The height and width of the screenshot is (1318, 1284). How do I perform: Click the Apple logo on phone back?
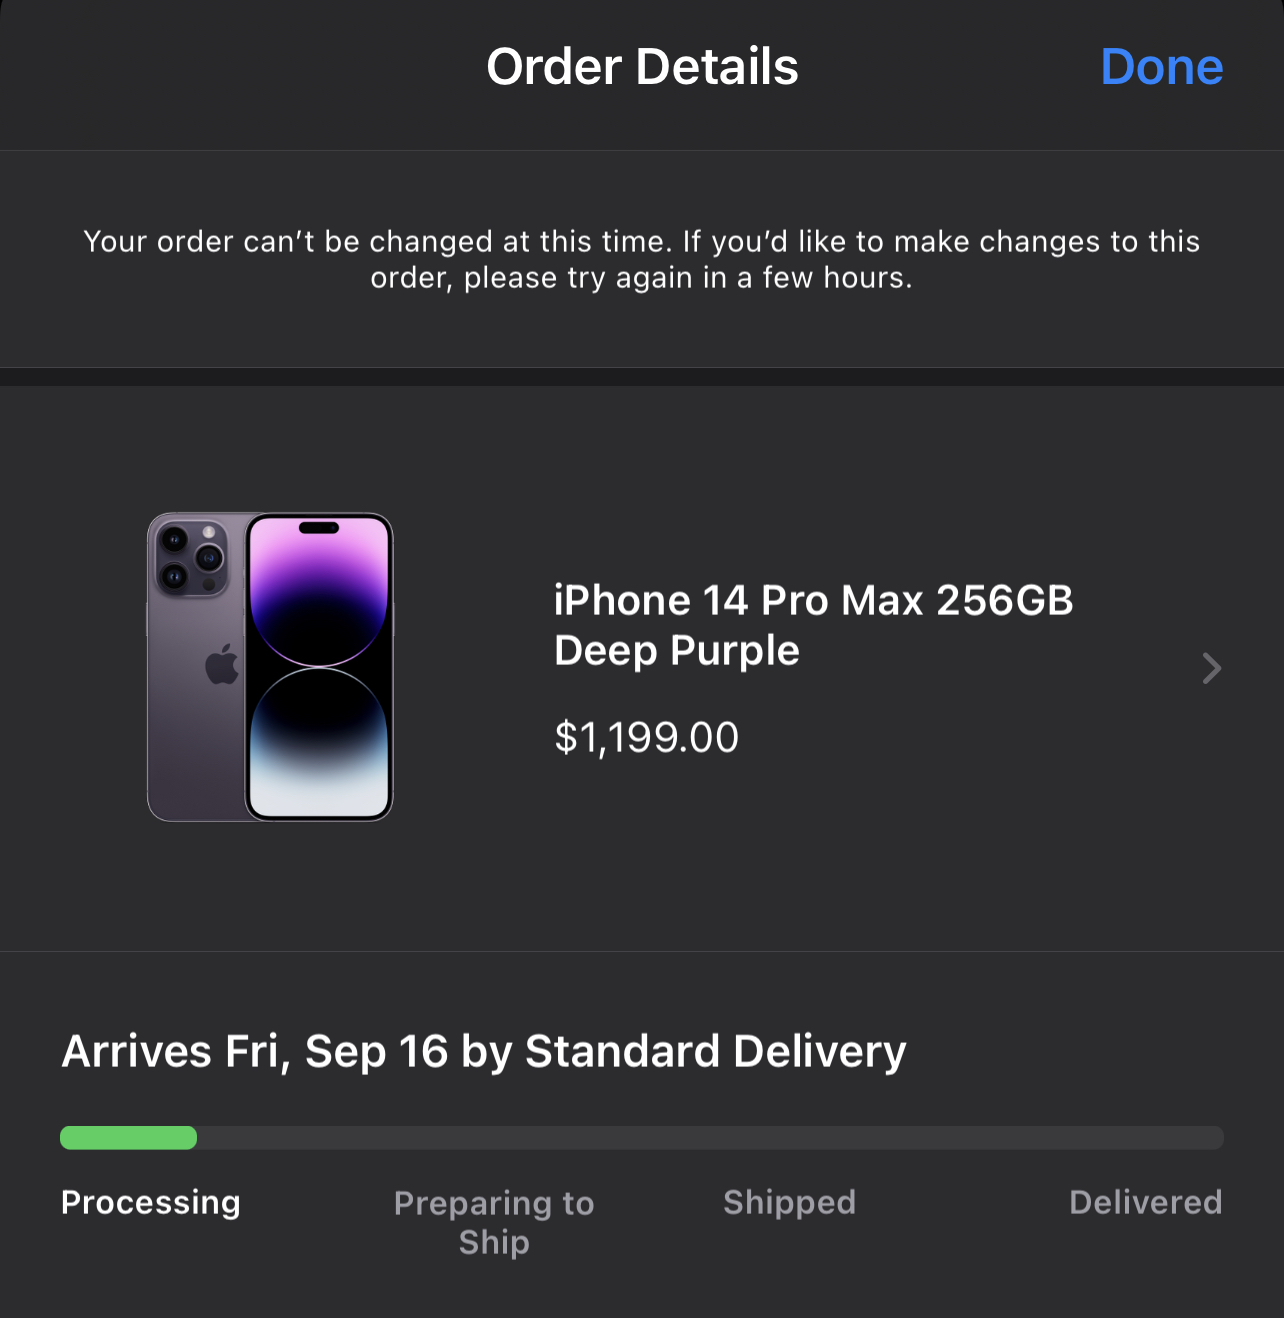(222, 664)
